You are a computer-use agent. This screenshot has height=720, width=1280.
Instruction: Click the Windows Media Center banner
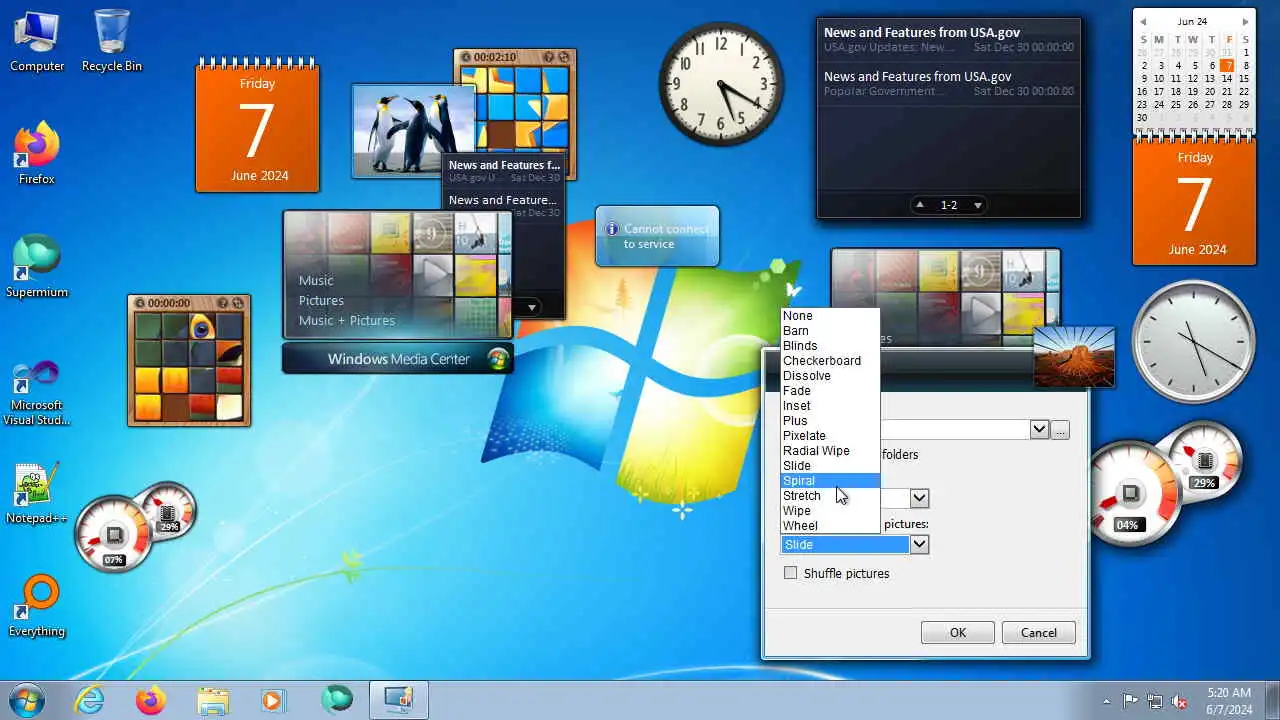click(x=398, y=359)
